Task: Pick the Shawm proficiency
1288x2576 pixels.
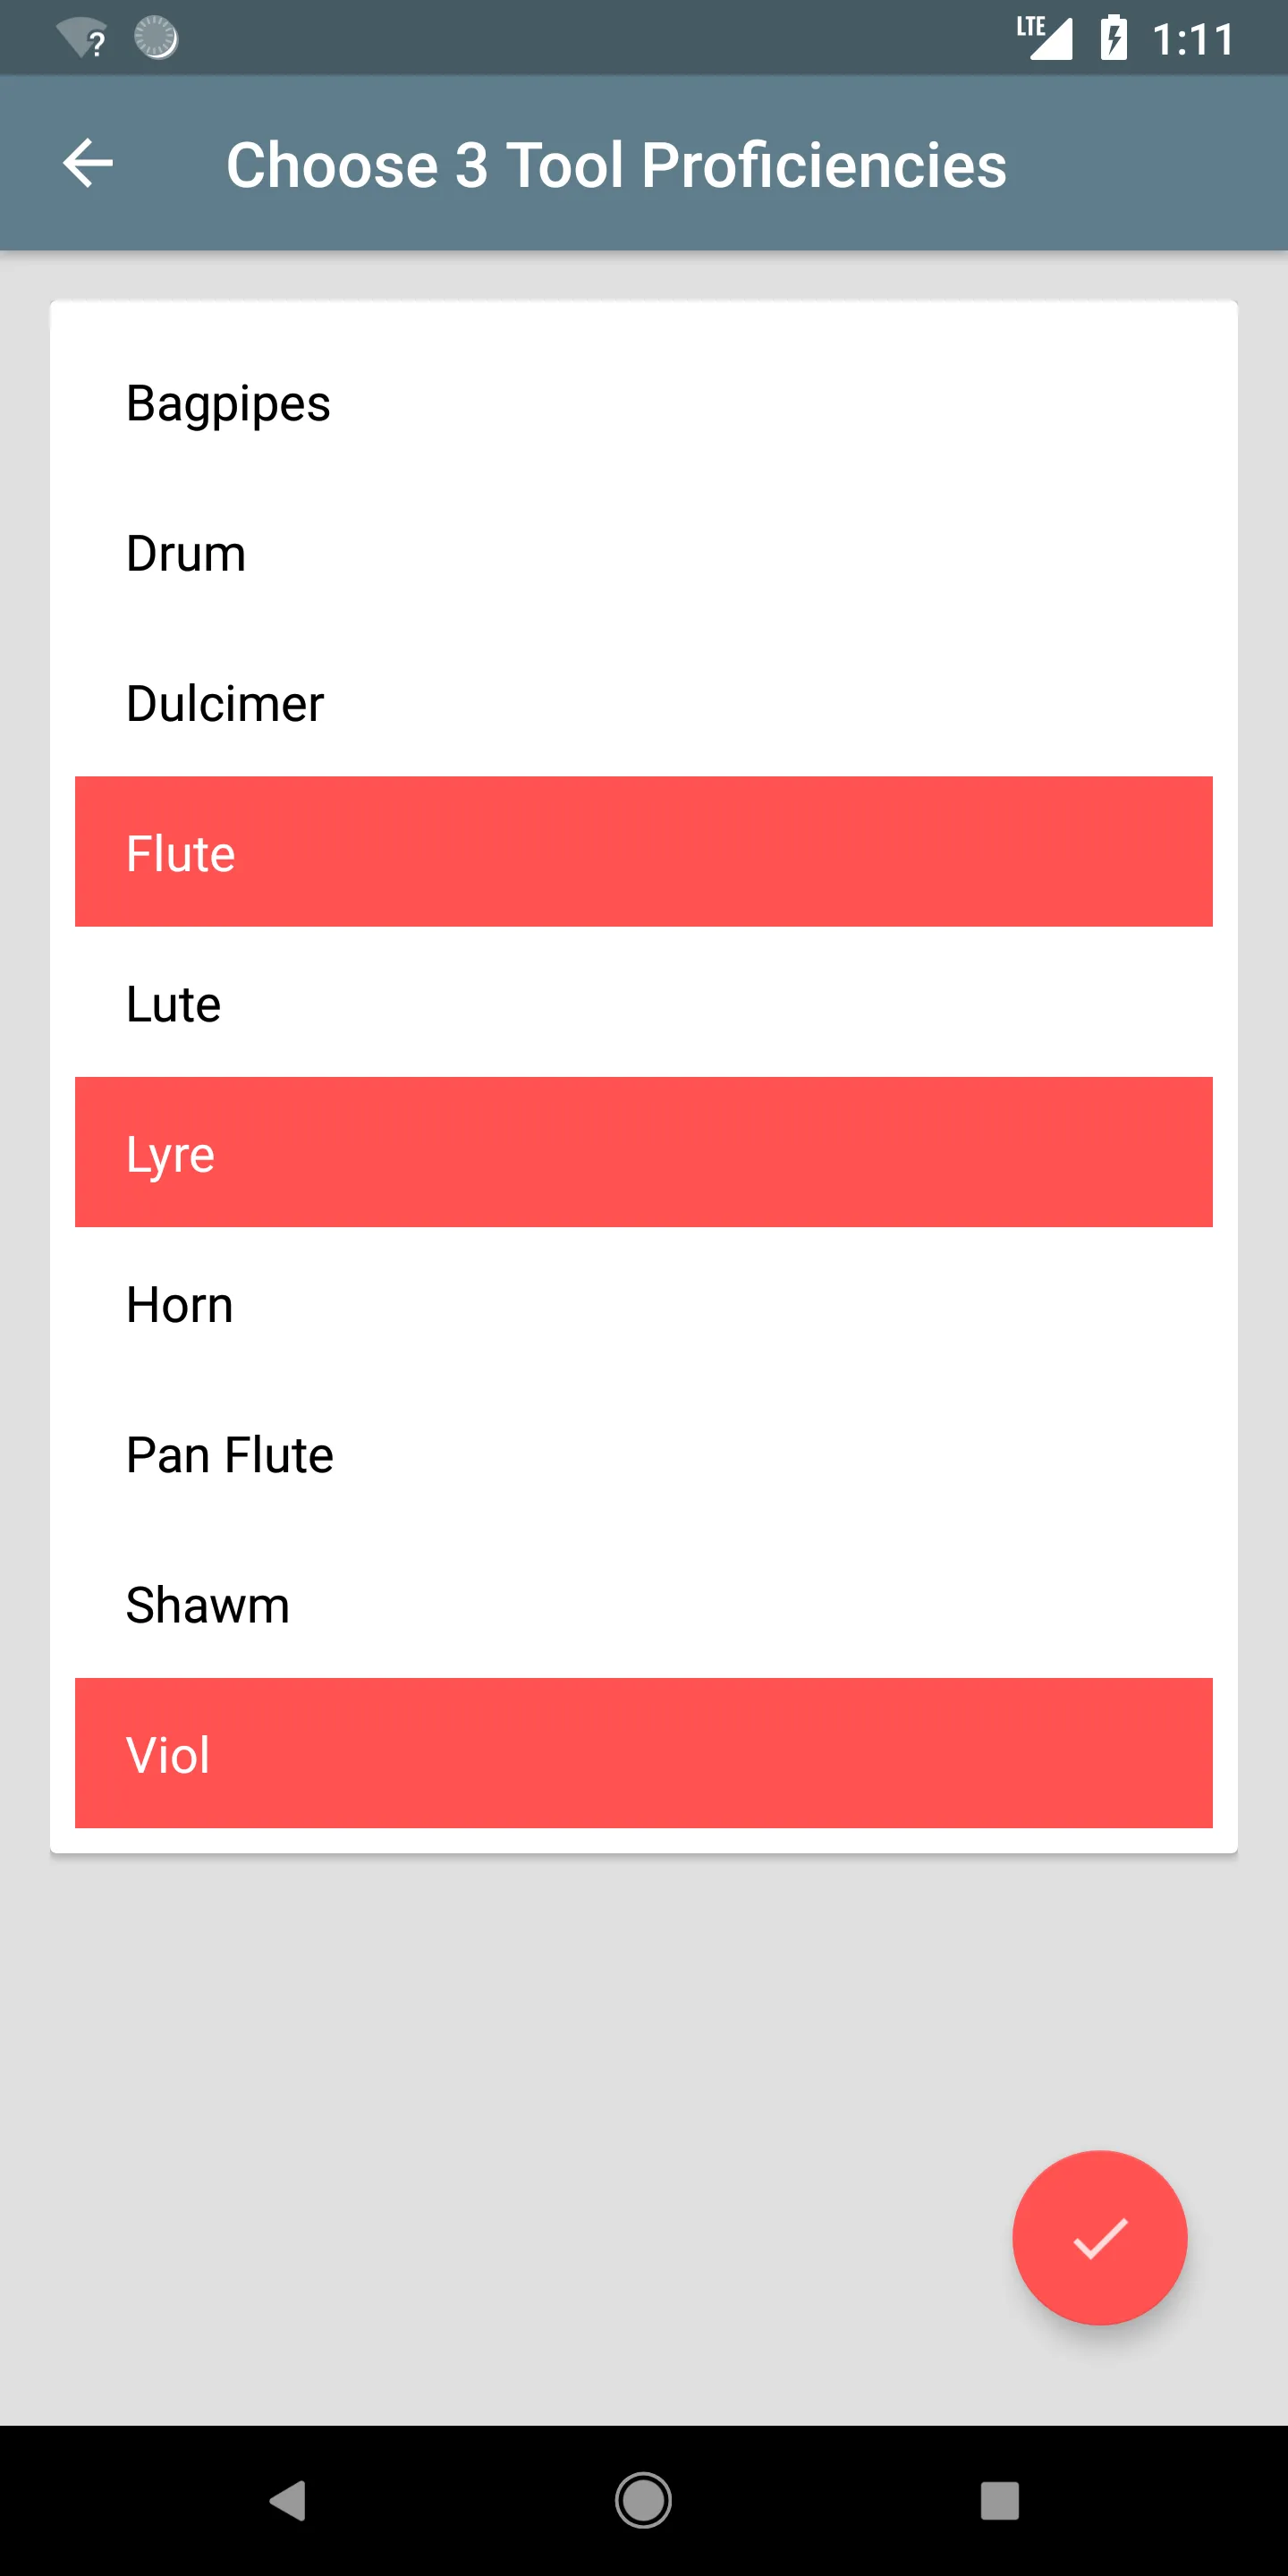Action: pyautogui.click(x=644, y=1603)
